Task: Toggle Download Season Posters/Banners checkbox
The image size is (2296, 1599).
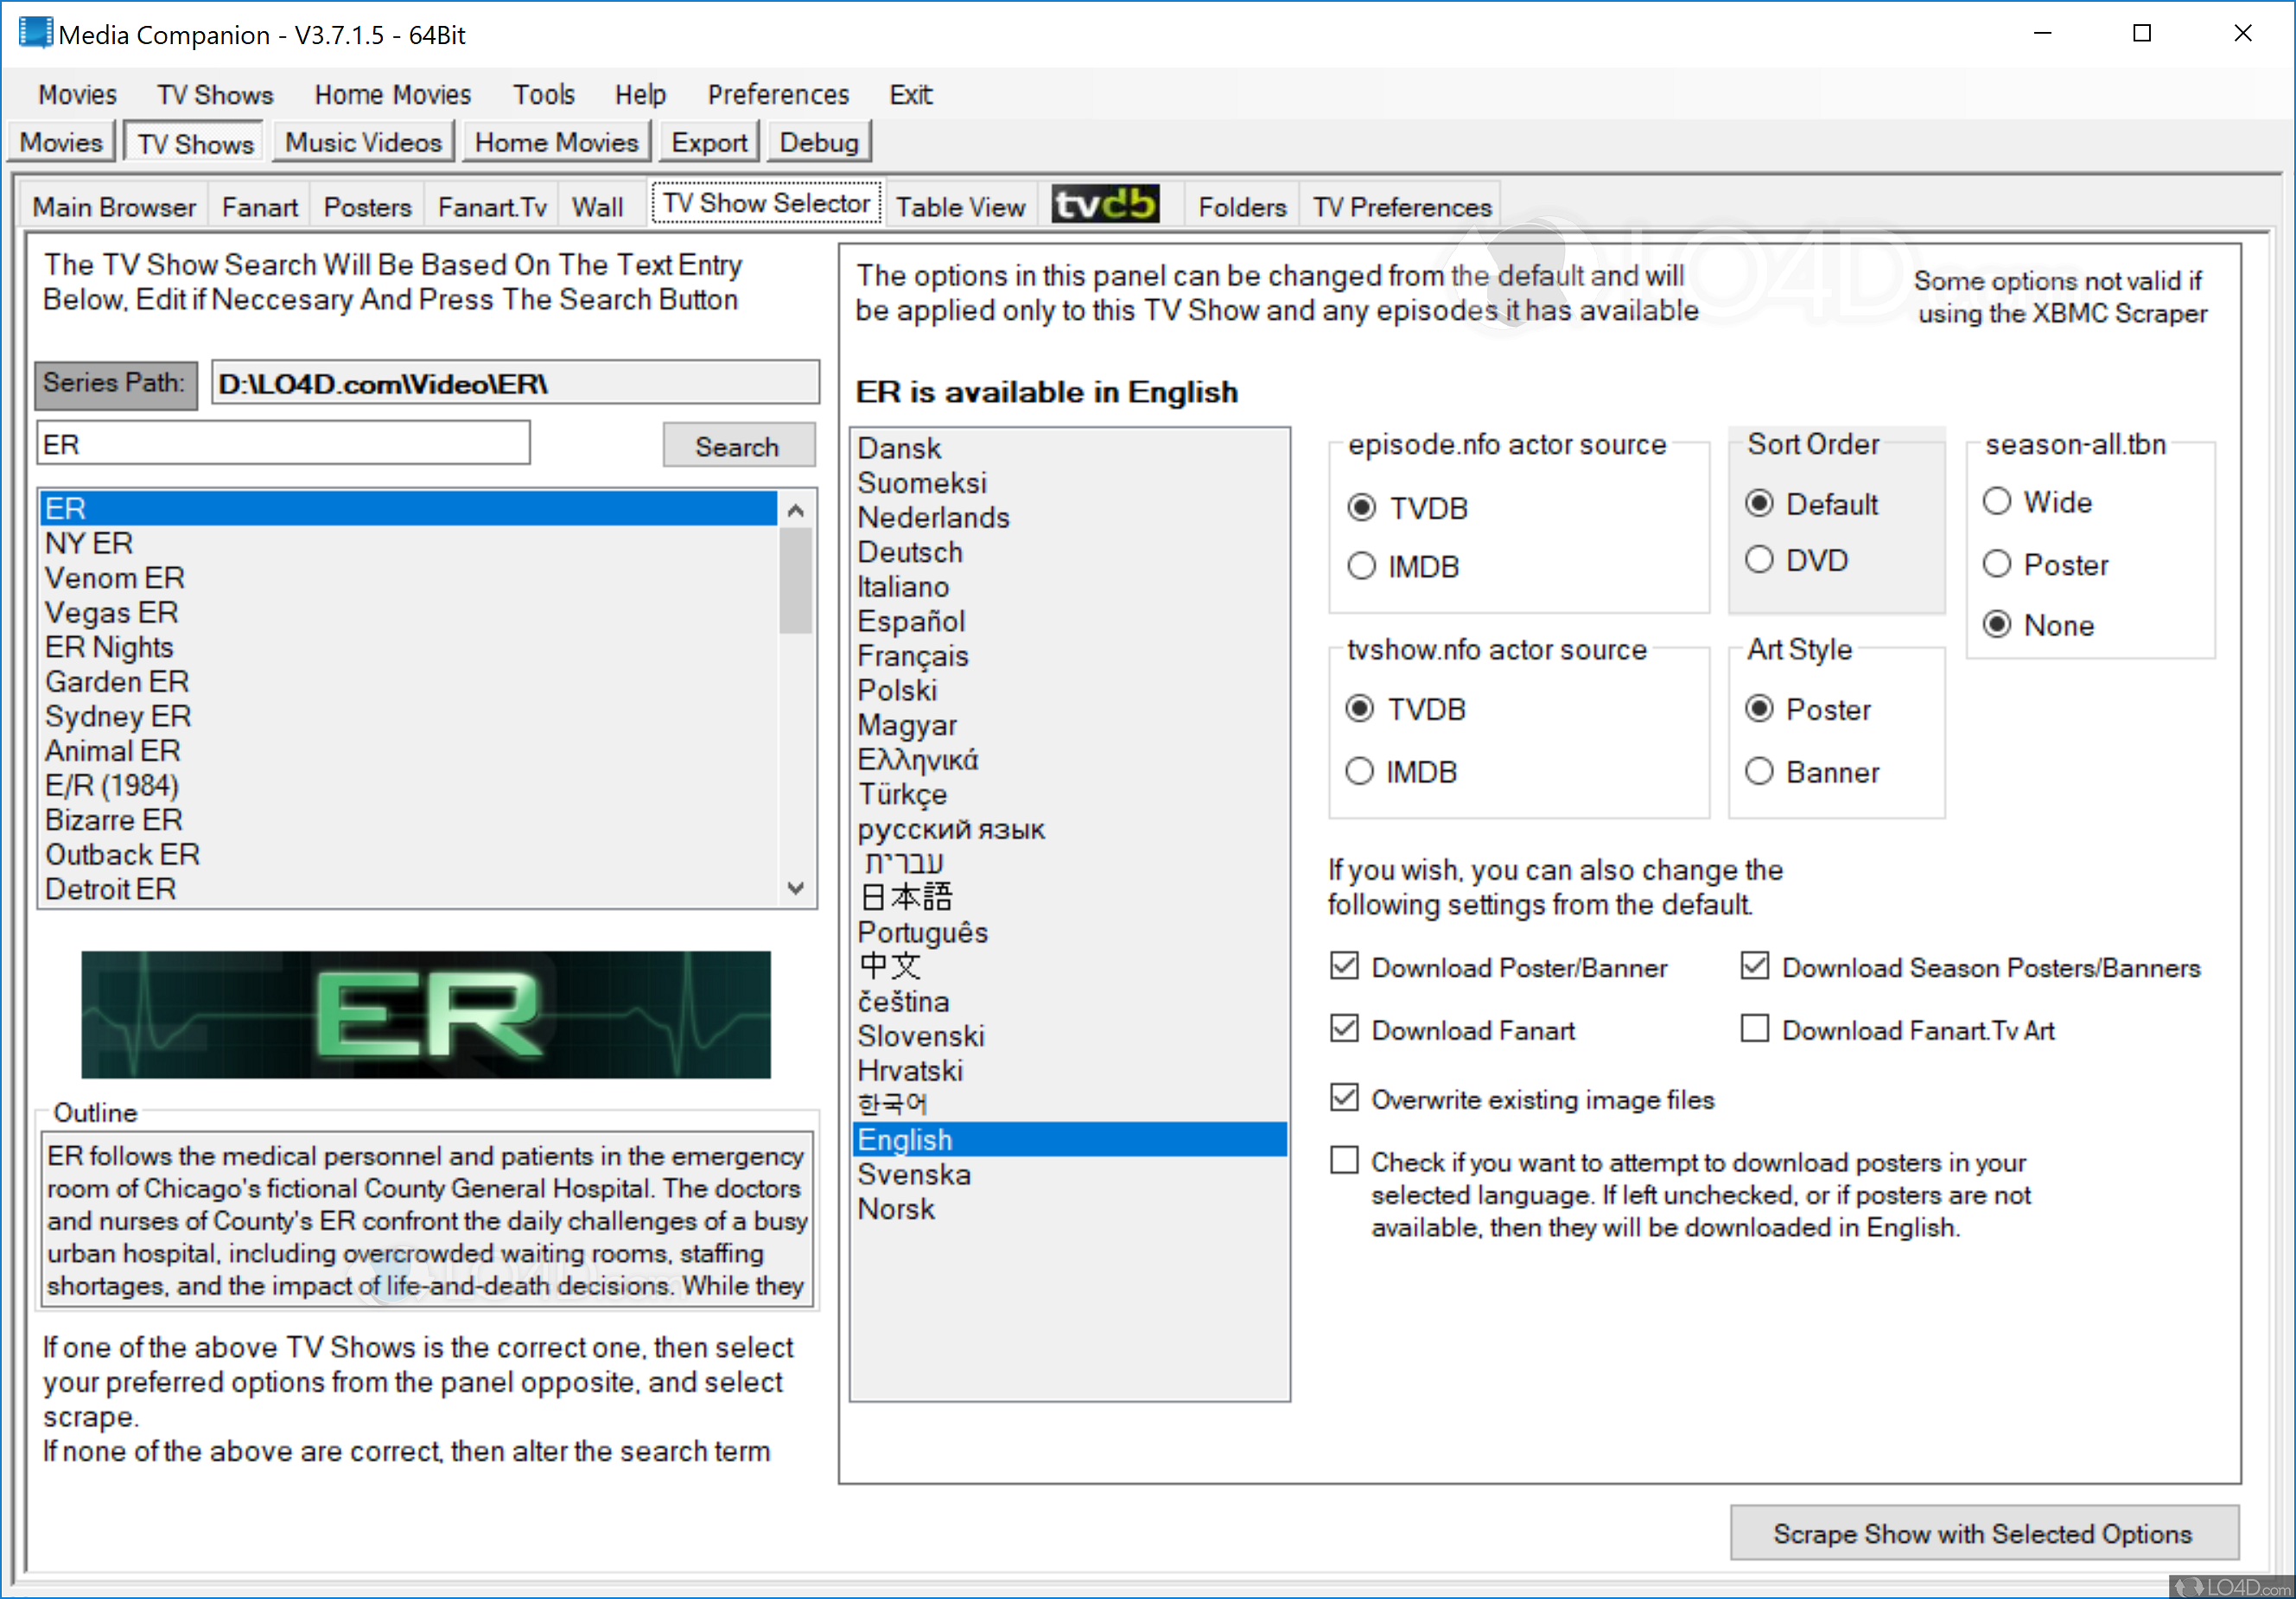Action: pos(1755,966)
